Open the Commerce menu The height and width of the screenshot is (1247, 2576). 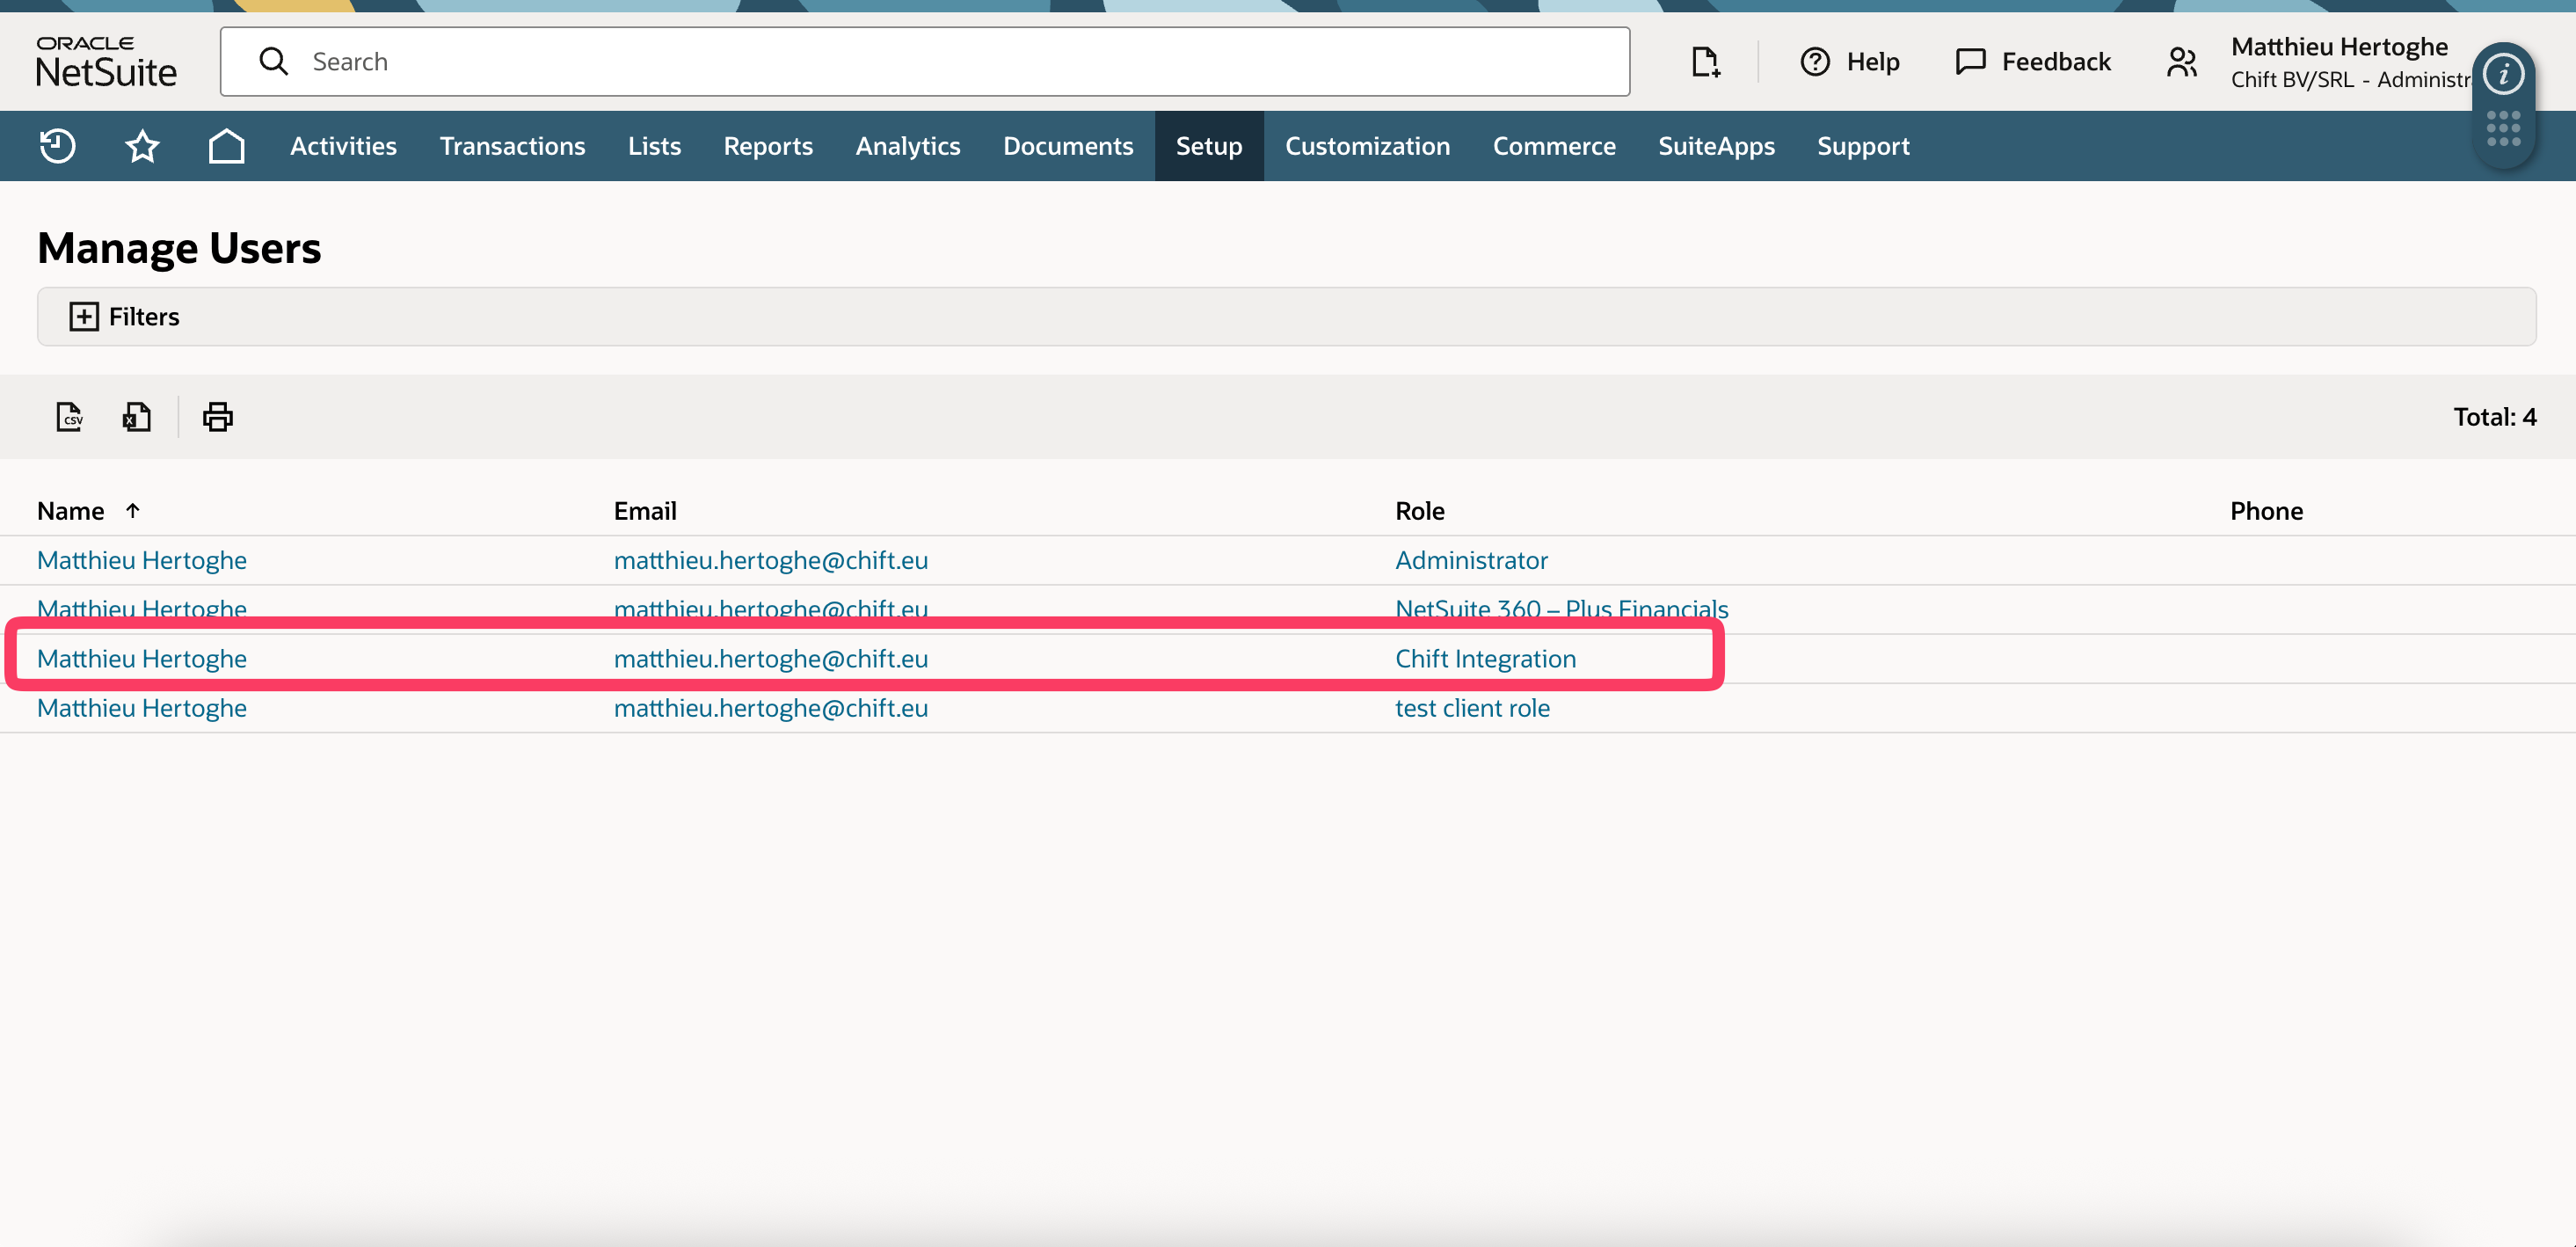coord(1554,146)
